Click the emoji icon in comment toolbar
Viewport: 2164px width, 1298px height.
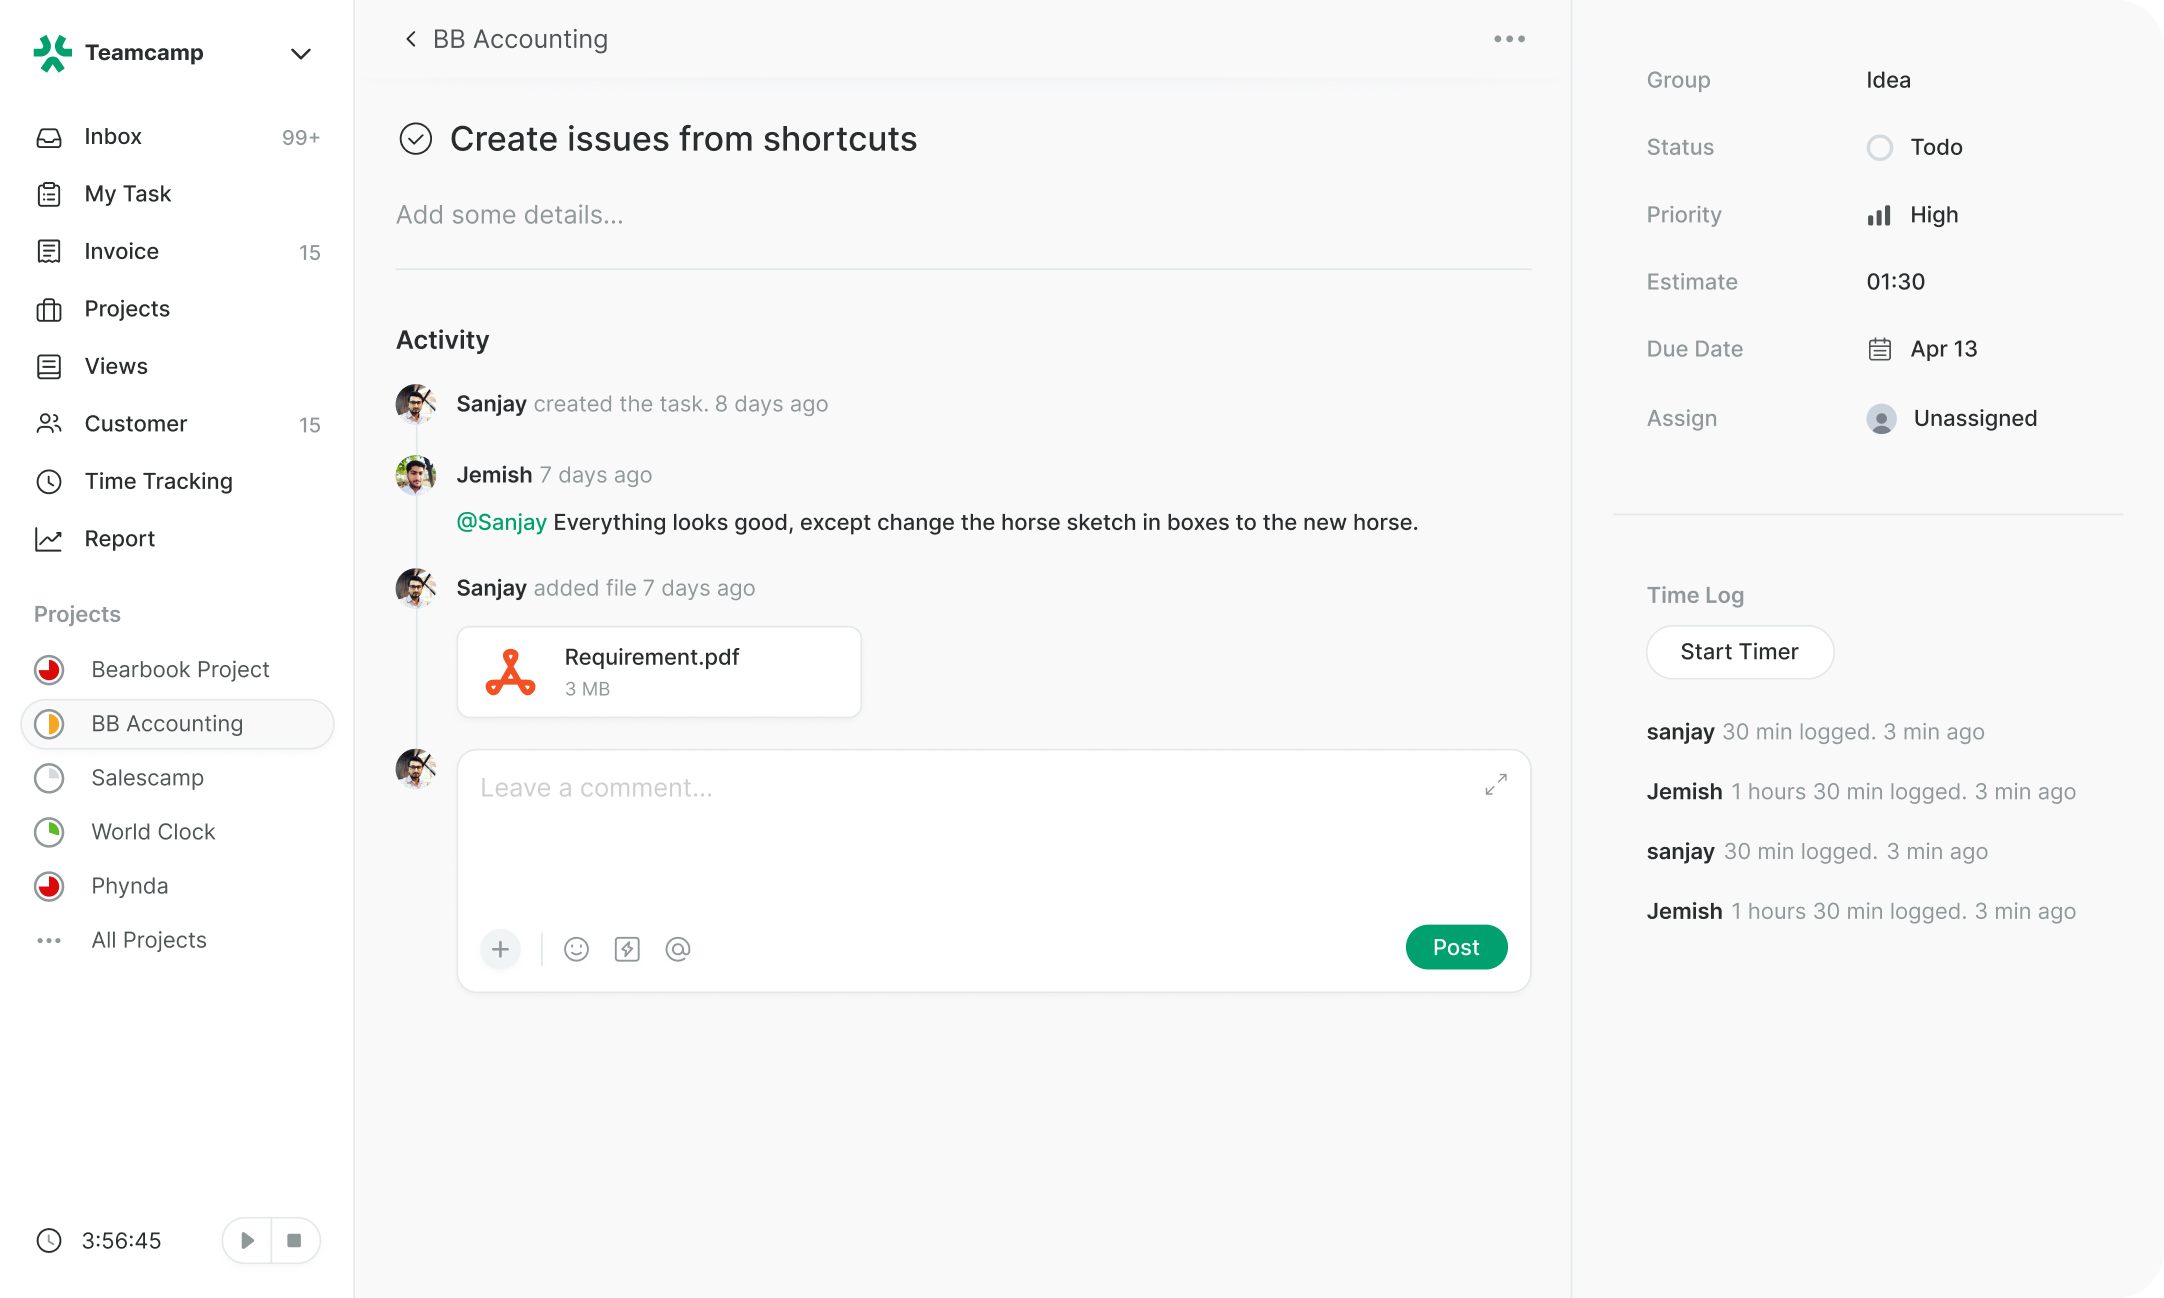[x=576, y=948]
